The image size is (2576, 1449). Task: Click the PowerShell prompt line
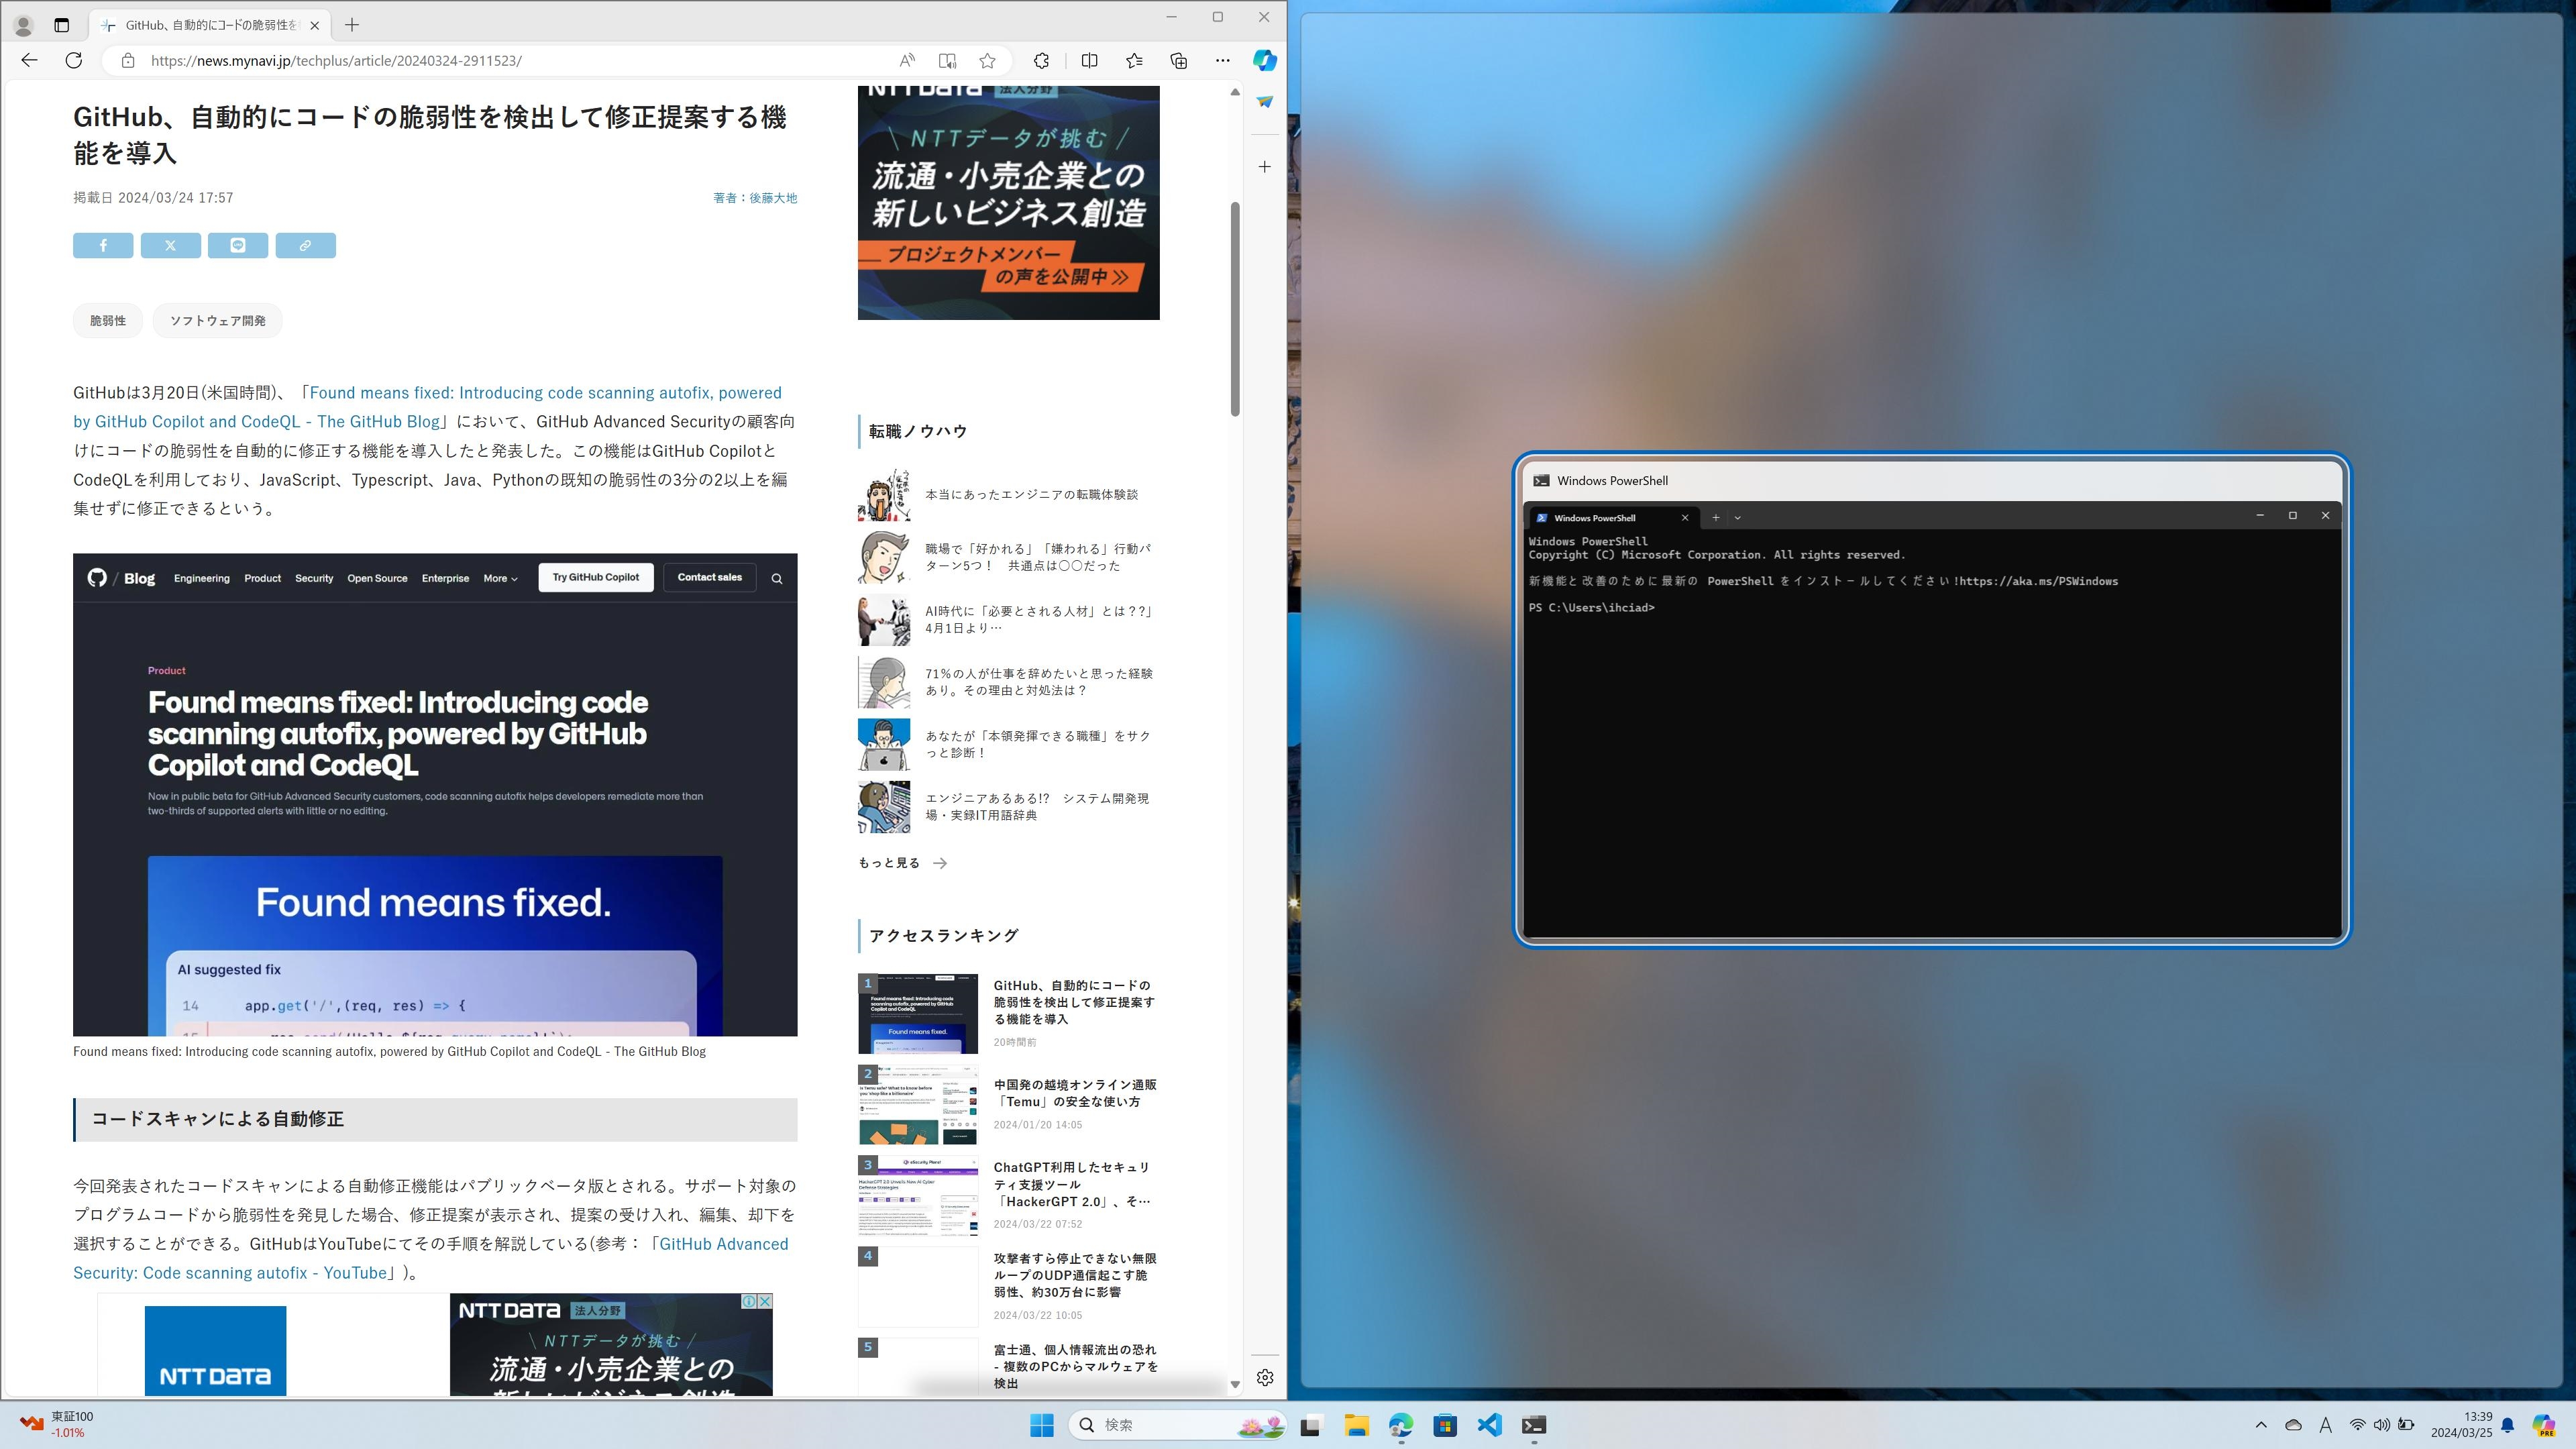(1591, 607)
